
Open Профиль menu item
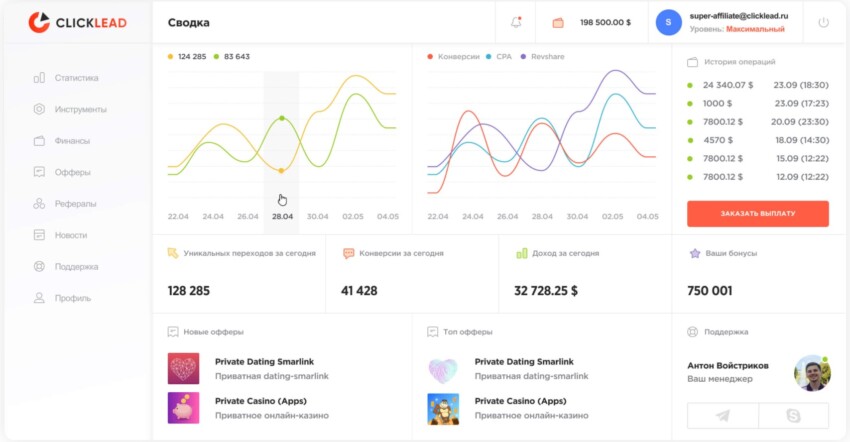click(73, 298)
